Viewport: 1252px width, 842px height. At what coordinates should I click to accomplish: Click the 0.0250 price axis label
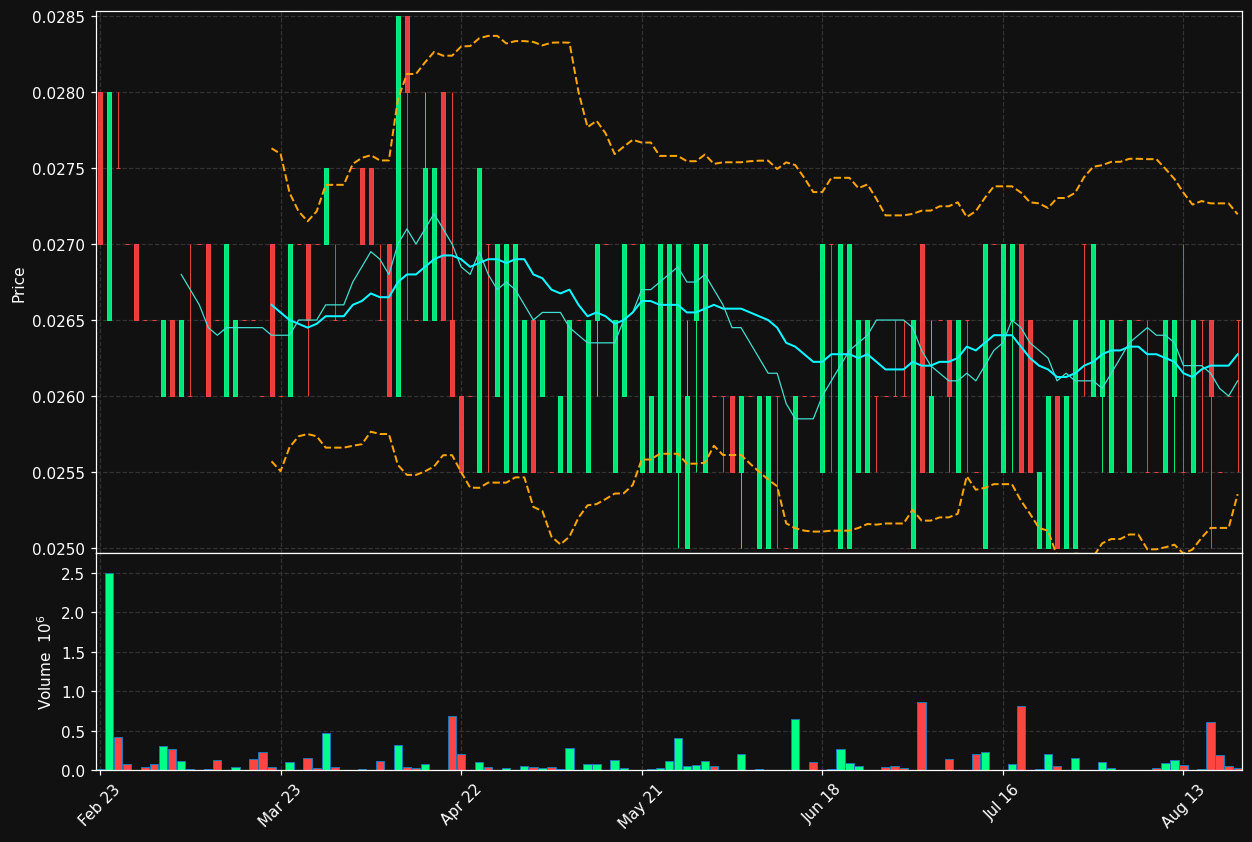coord(60,549)
